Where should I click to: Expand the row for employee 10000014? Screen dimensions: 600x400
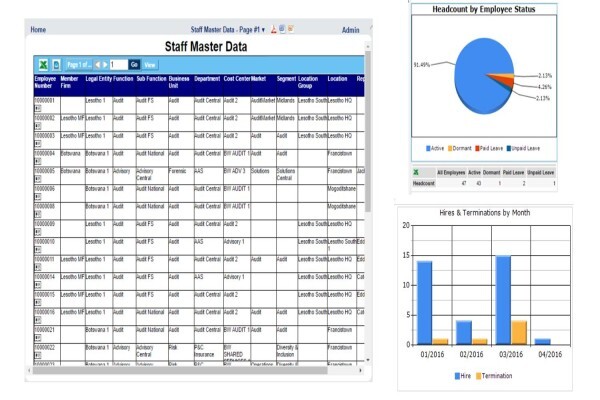(38, 284)
